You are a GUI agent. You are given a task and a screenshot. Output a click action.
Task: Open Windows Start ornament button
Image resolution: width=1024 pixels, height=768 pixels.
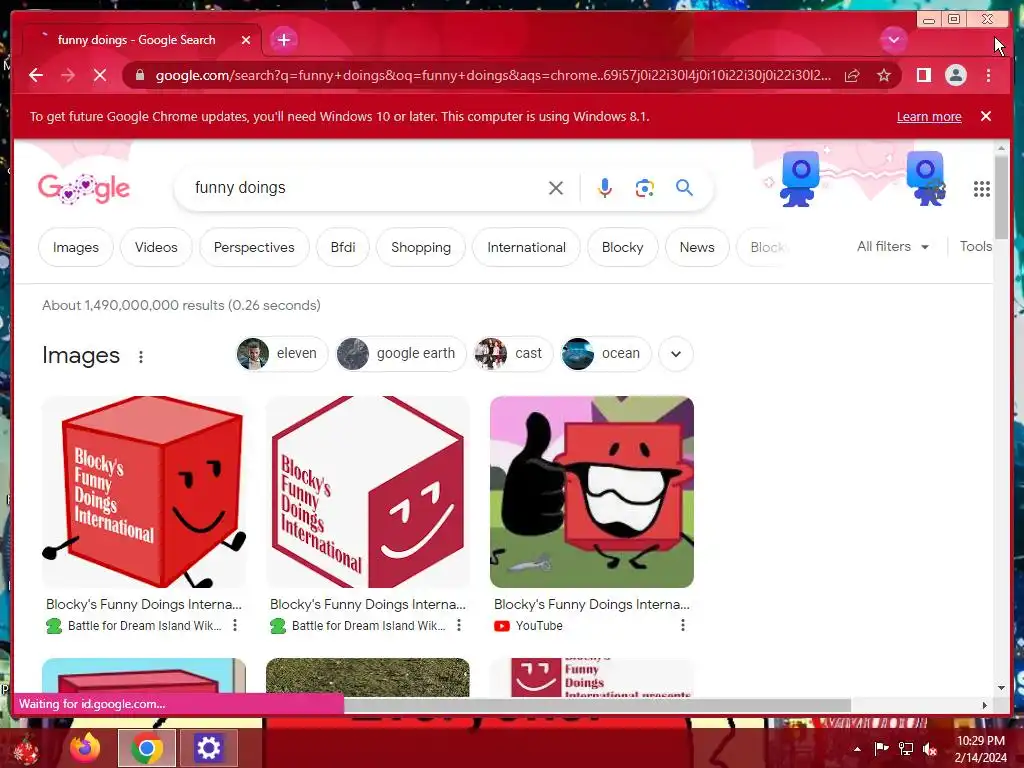26,749
